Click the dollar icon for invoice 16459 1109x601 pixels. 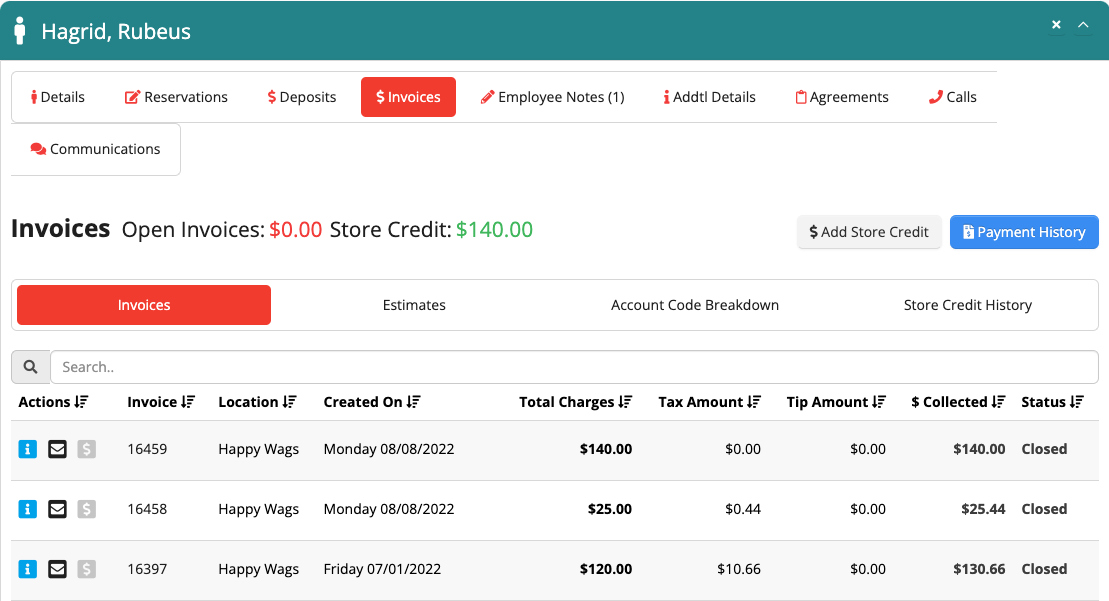[x=86, y=449]
